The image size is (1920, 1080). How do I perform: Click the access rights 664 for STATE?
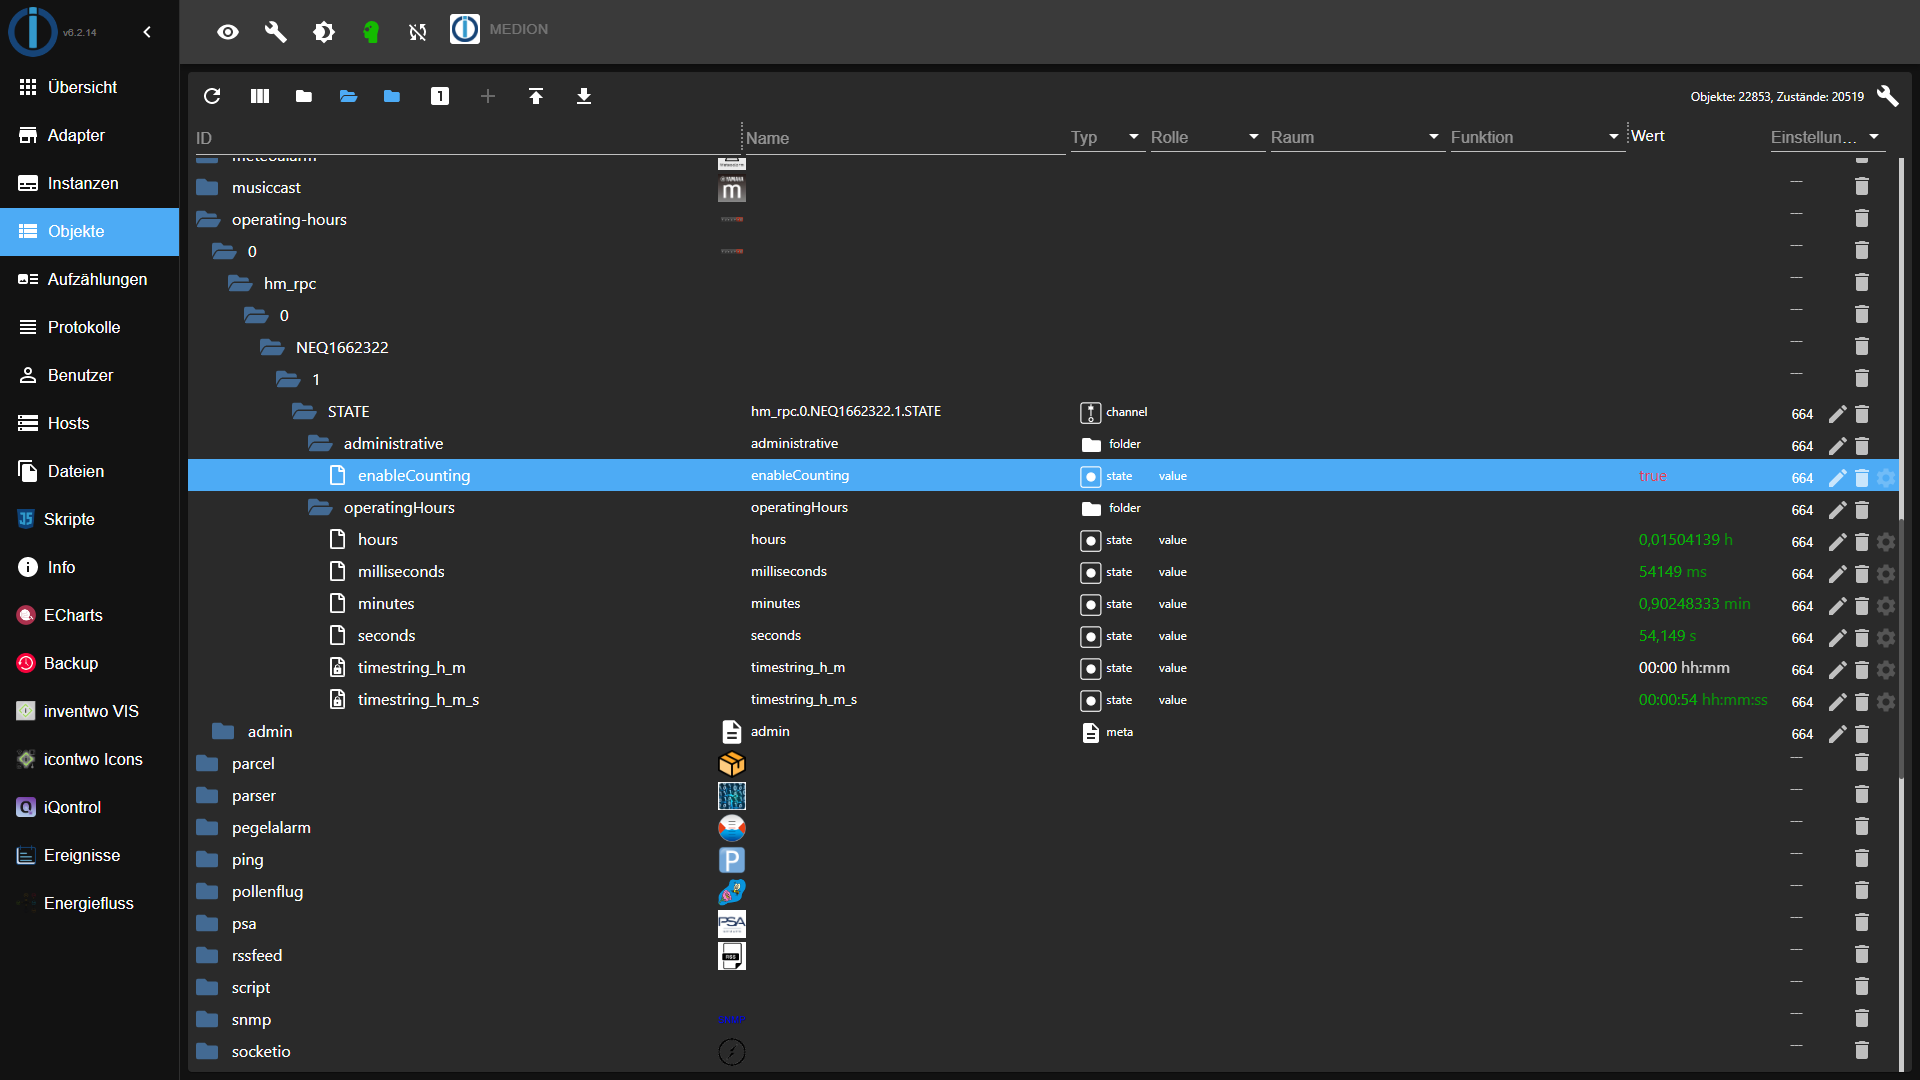tap(1802, 414)
